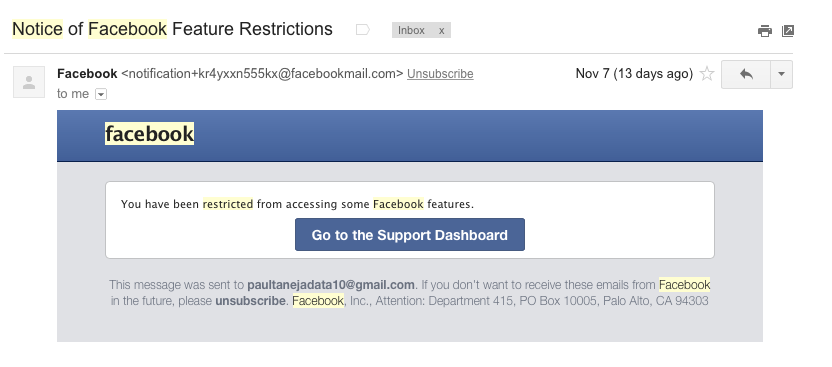Remove the Inbox label with x
Image resolution: width=832 pixels, height=367 pixels.
(441, 30)
